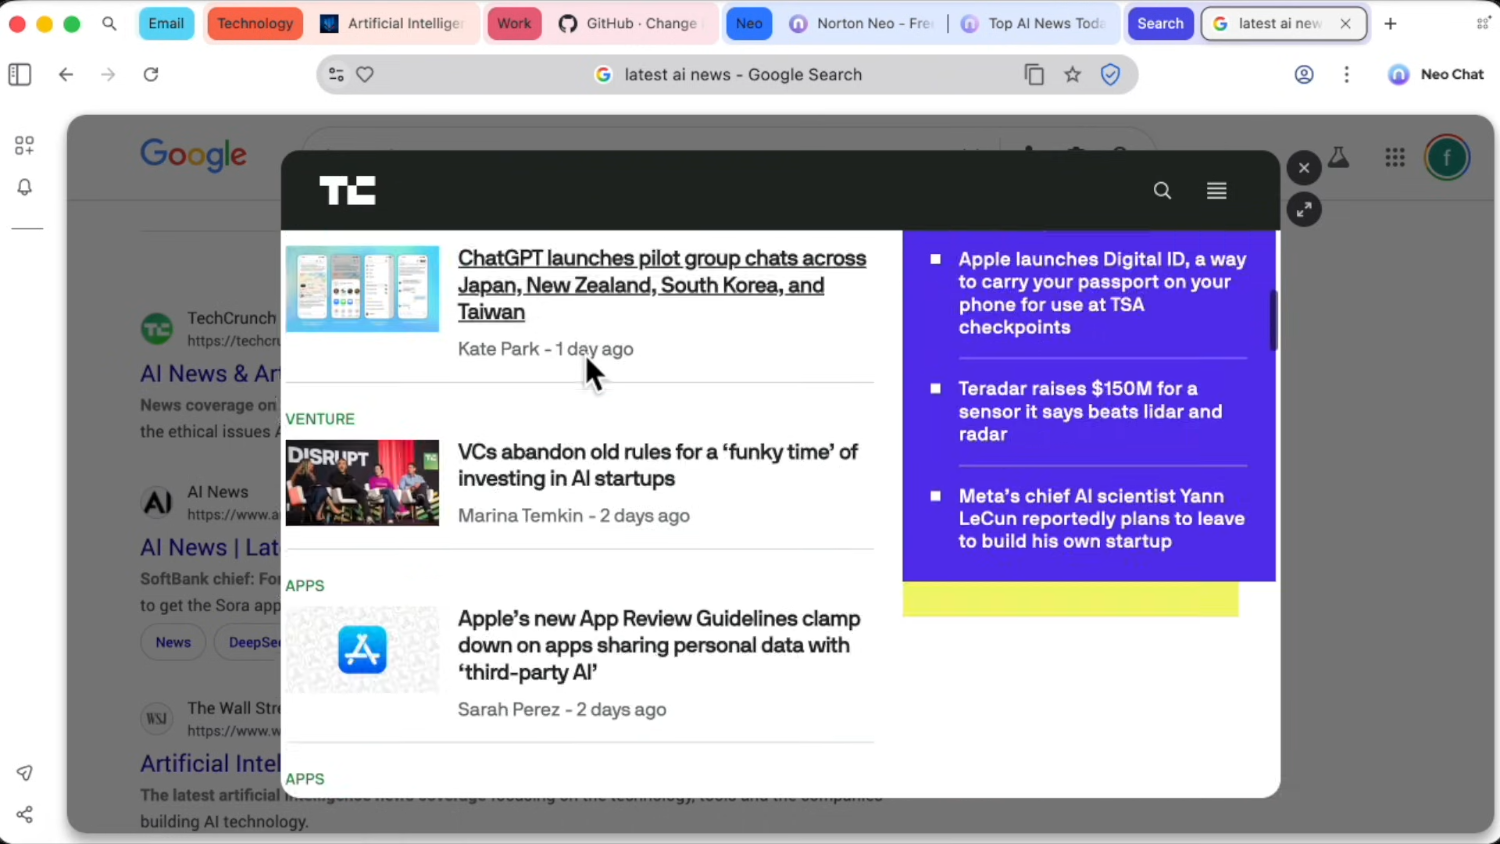This screenshot has height=844, width=1500.
Task: Open Yann LeCun startup story
Action: (1102, 518)
